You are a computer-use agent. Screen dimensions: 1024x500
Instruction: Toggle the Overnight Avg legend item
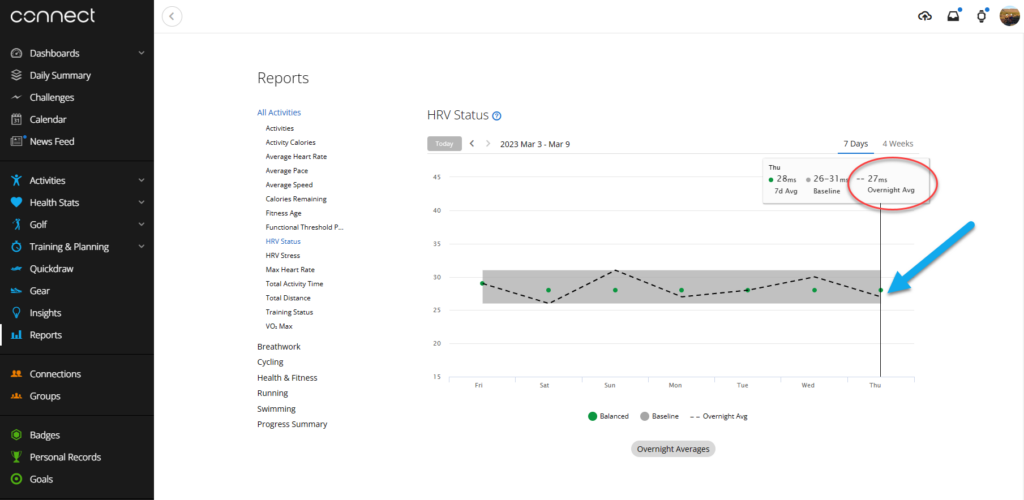(718, 416)
